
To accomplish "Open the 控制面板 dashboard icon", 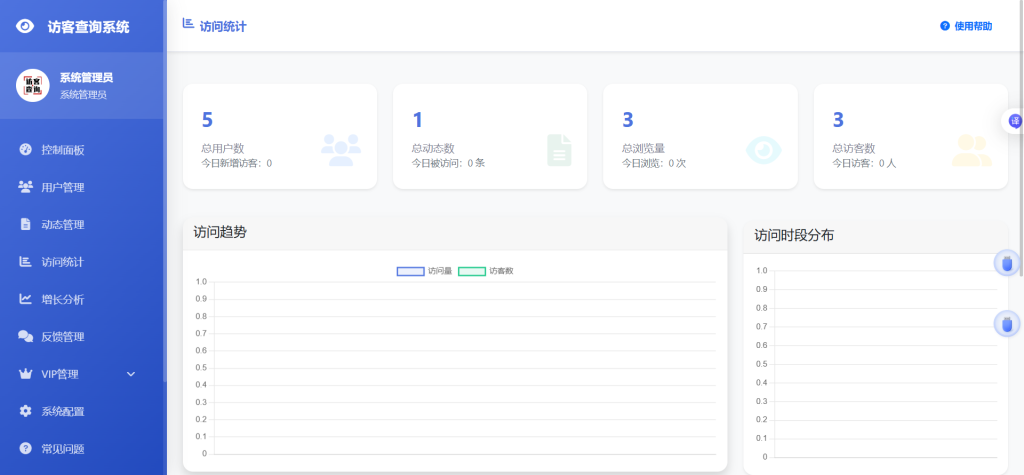I will [x=25, y=150].
